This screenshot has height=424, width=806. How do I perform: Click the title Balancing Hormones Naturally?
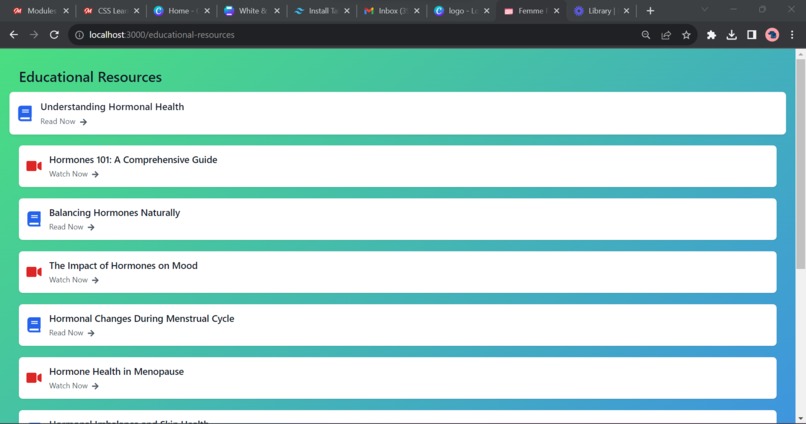[x=115, y=213]
